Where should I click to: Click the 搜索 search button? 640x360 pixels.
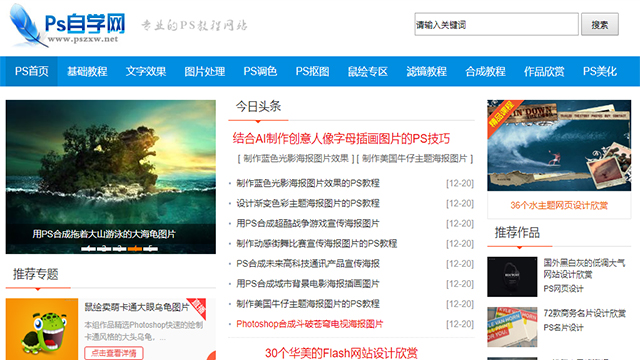click(600, 24)
